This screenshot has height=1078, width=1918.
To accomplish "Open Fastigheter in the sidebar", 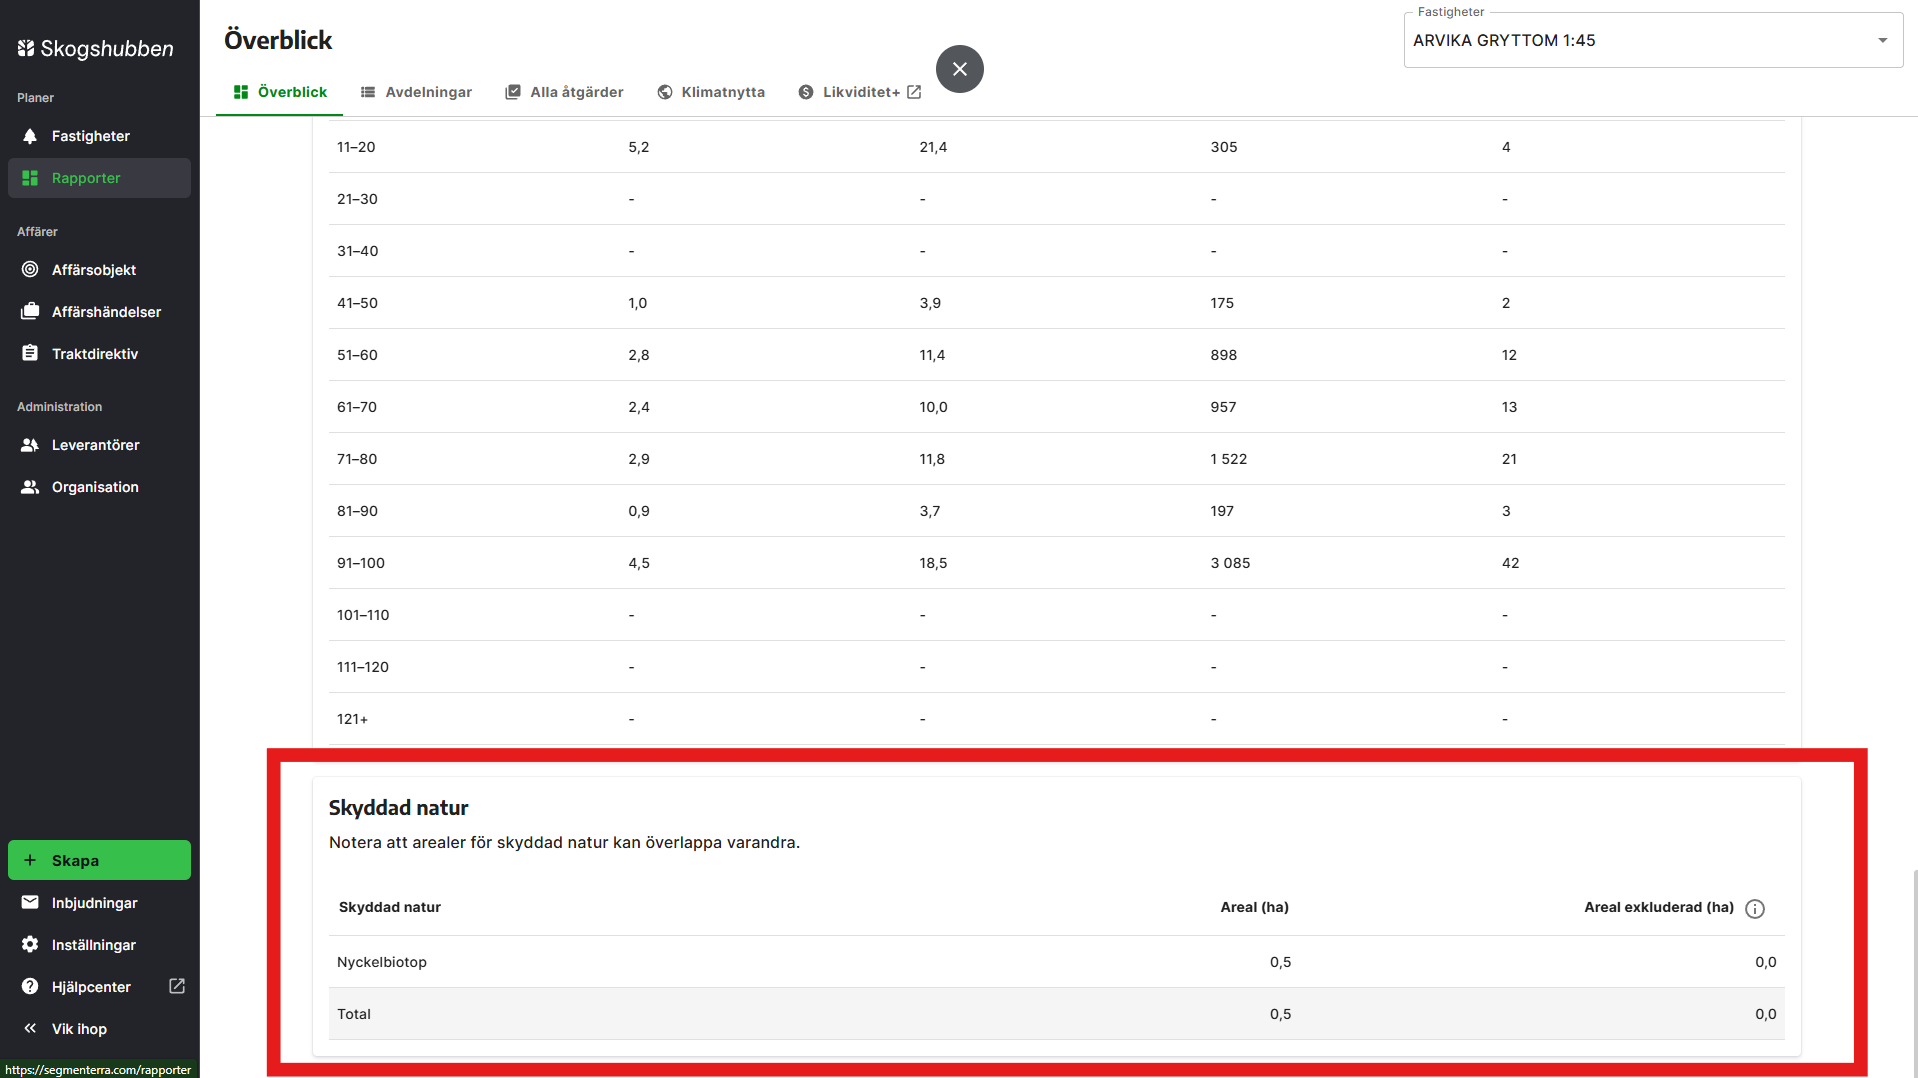I will tap(99, 136).
